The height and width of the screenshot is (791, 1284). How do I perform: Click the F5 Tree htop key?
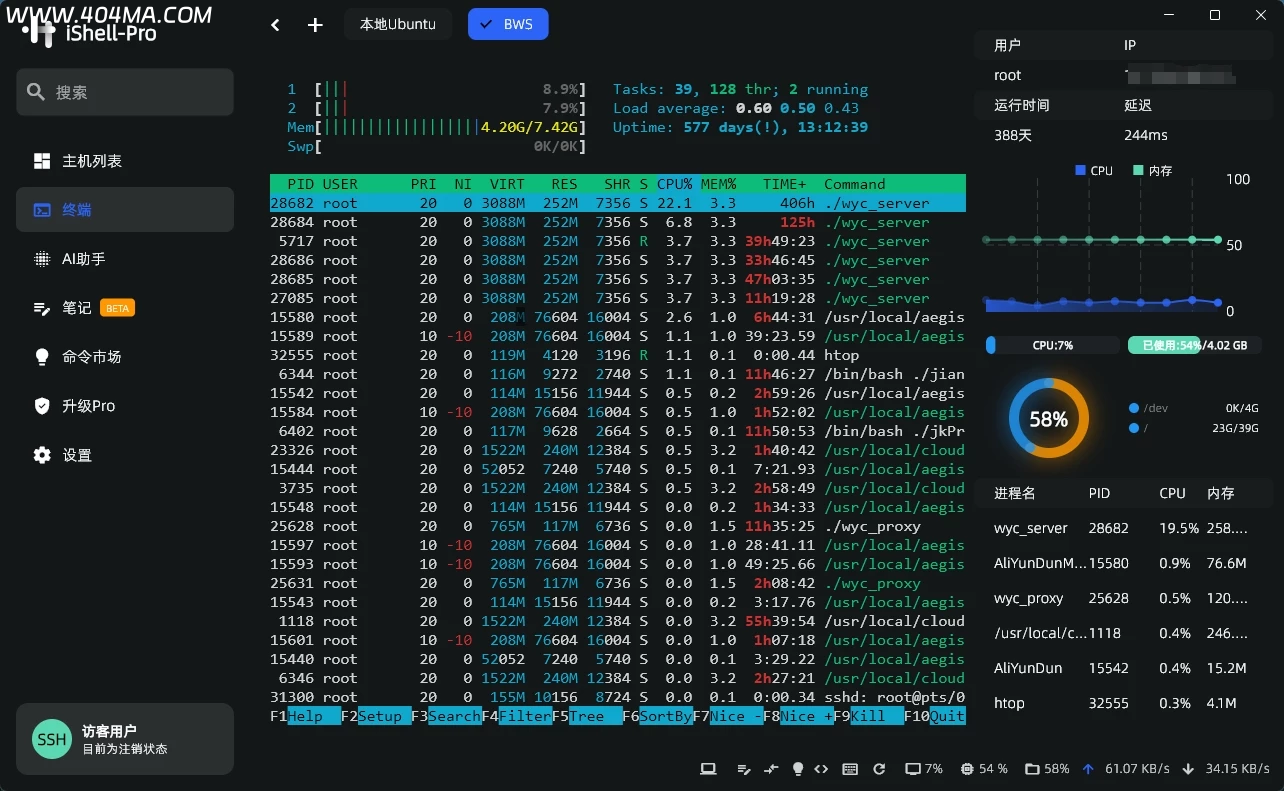tap(587, 716)
